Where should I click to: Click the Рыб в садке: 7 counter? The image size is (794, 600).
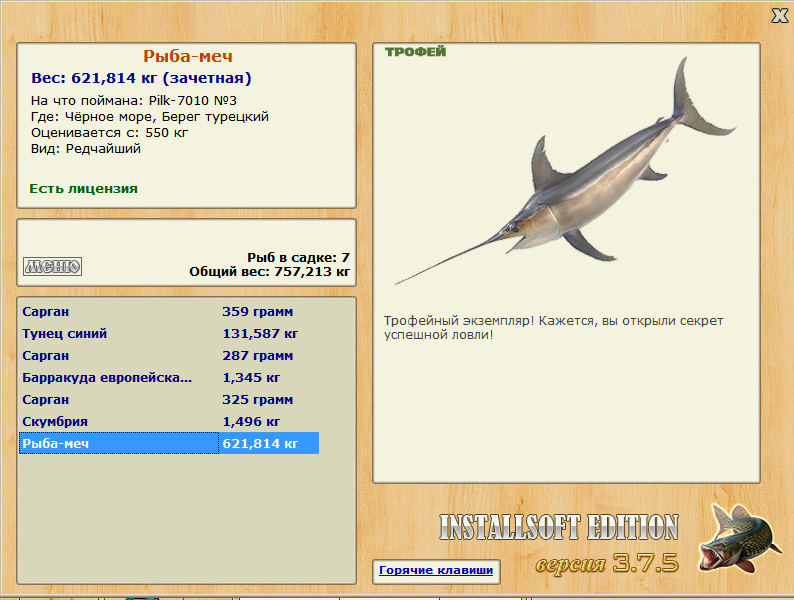[x=298, y=257]
